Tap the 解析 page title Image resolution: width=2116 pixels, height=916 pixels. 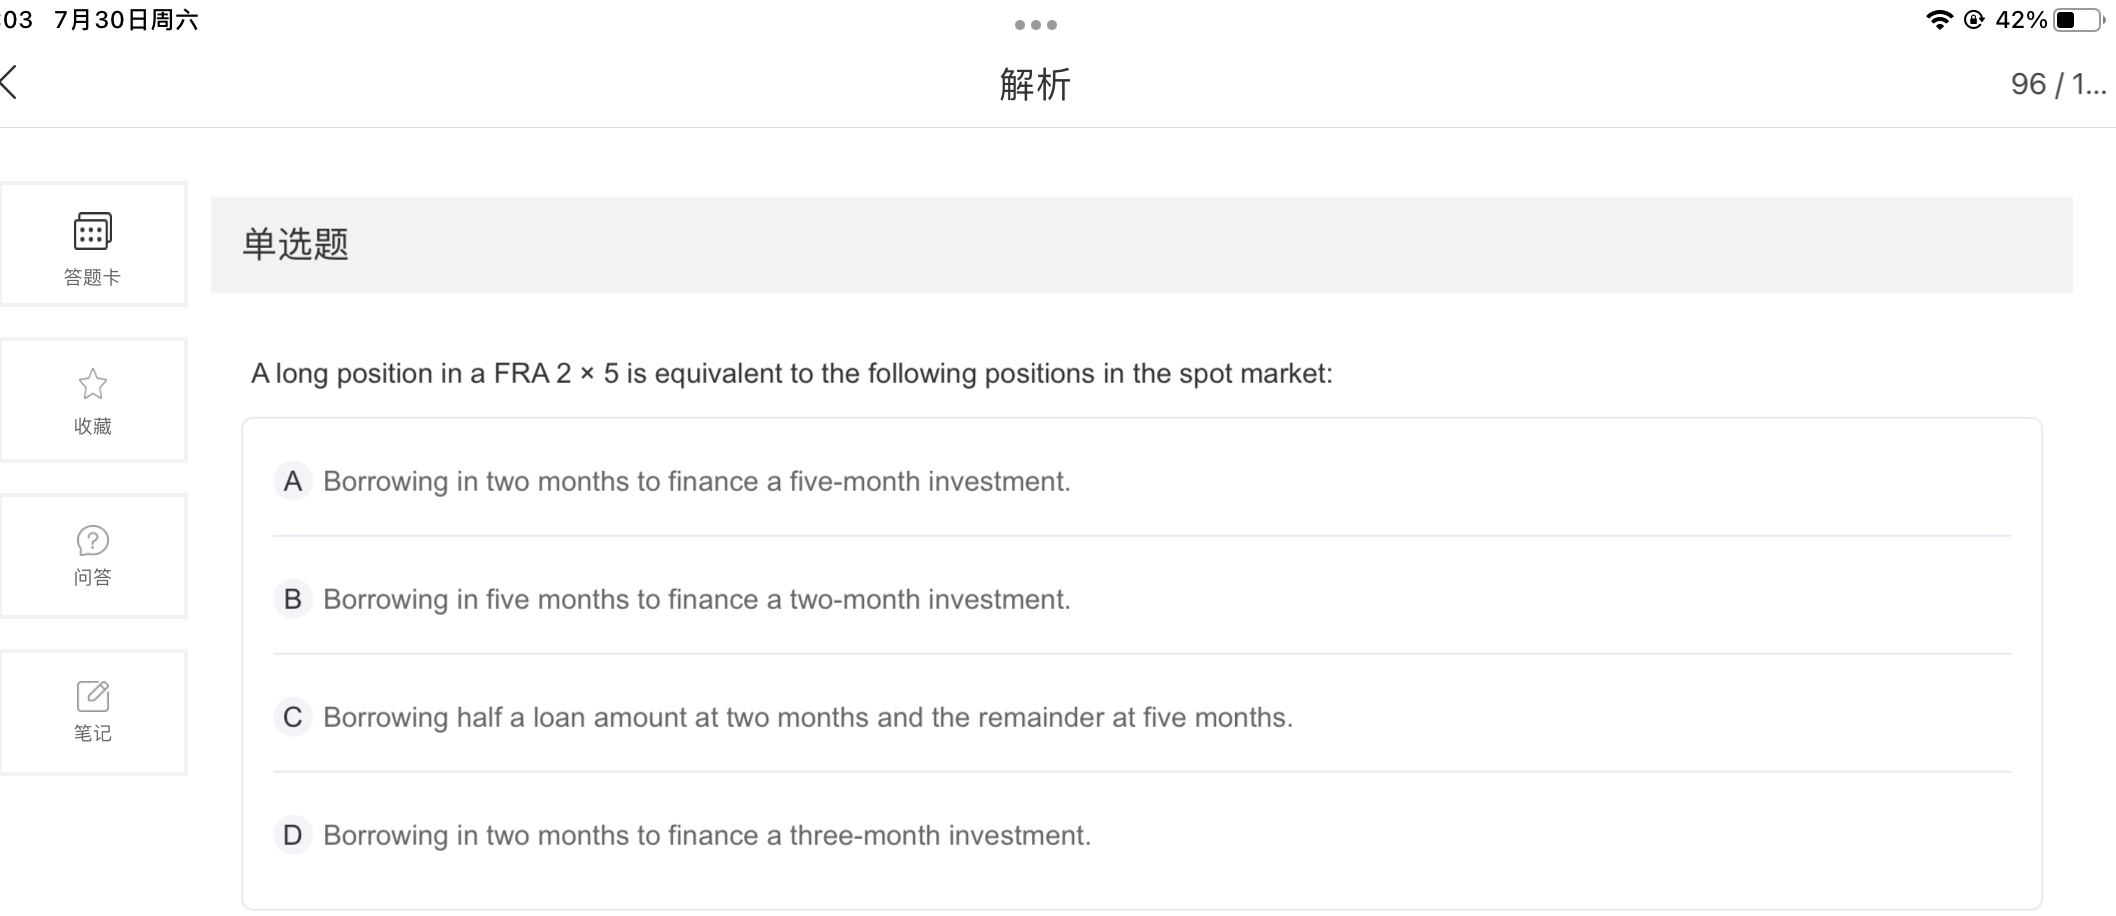tap(1035, 85)
